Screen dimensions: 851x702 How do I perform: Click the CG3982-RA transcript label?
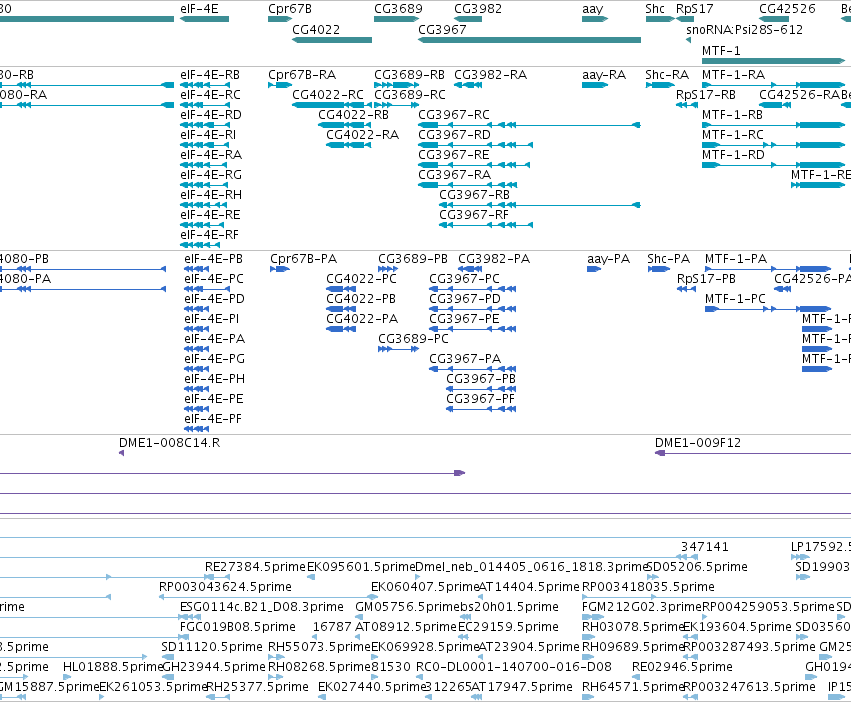pyautogui.click(x=491, y=74)
